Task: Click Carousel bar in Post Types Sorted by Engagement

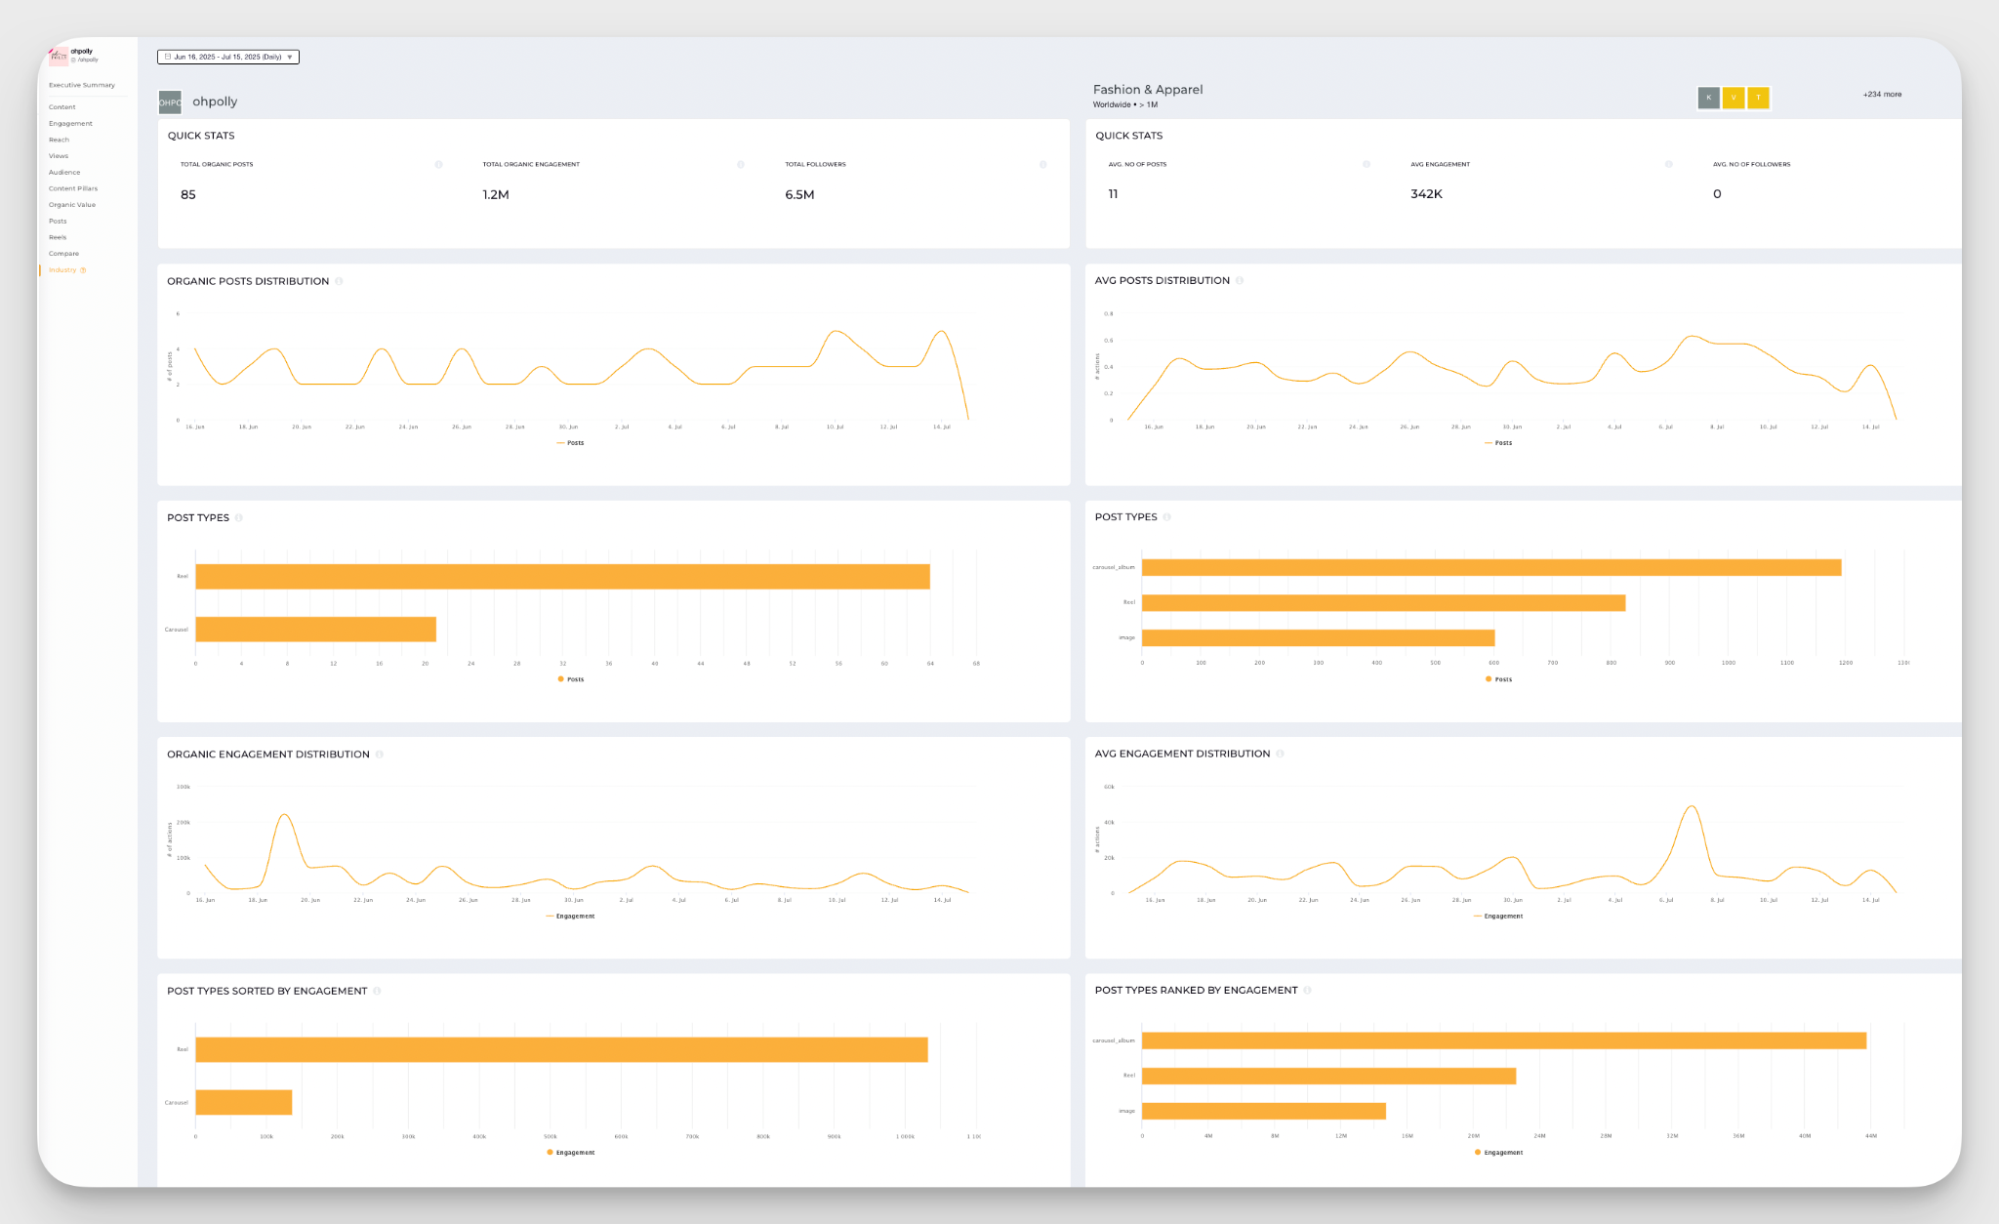Action: click(244, 1102)
